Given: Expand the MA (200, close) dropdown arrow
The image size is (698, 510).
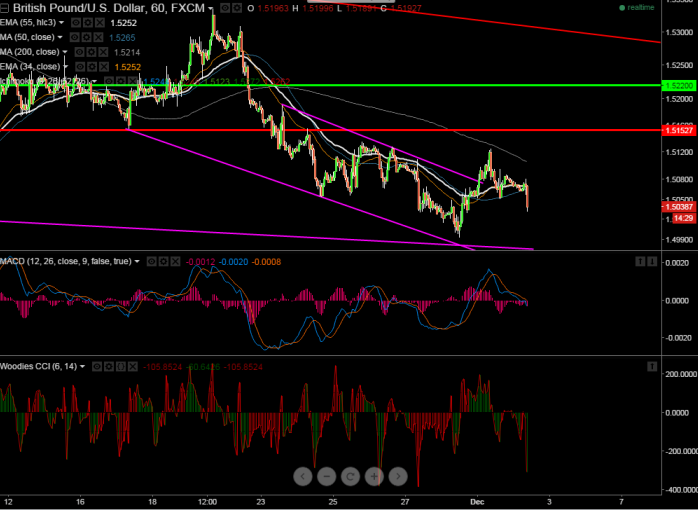Looking at the screenshot, I should (x=65, y=52).
